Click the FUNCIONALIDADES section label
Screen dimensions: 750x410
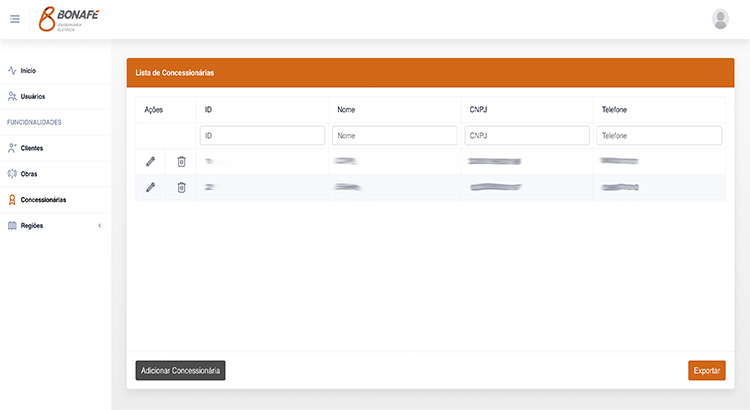(34, 122)
